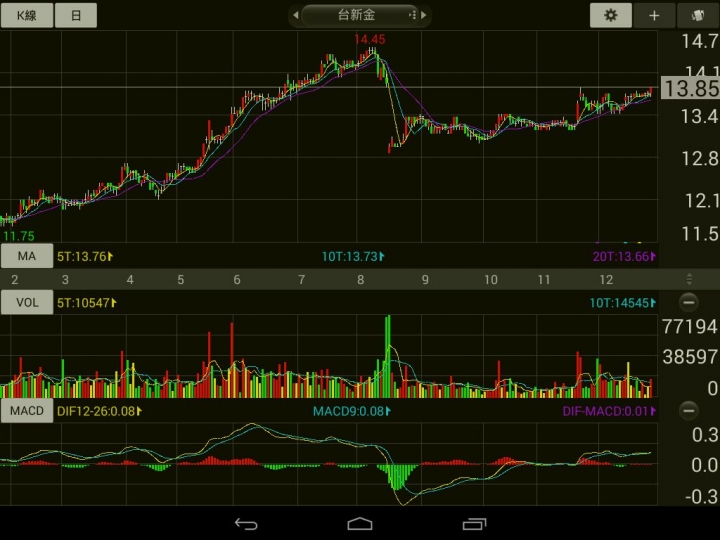
Task: Tap the MACD9:0.08 label
Action: [x=352, y=411]
